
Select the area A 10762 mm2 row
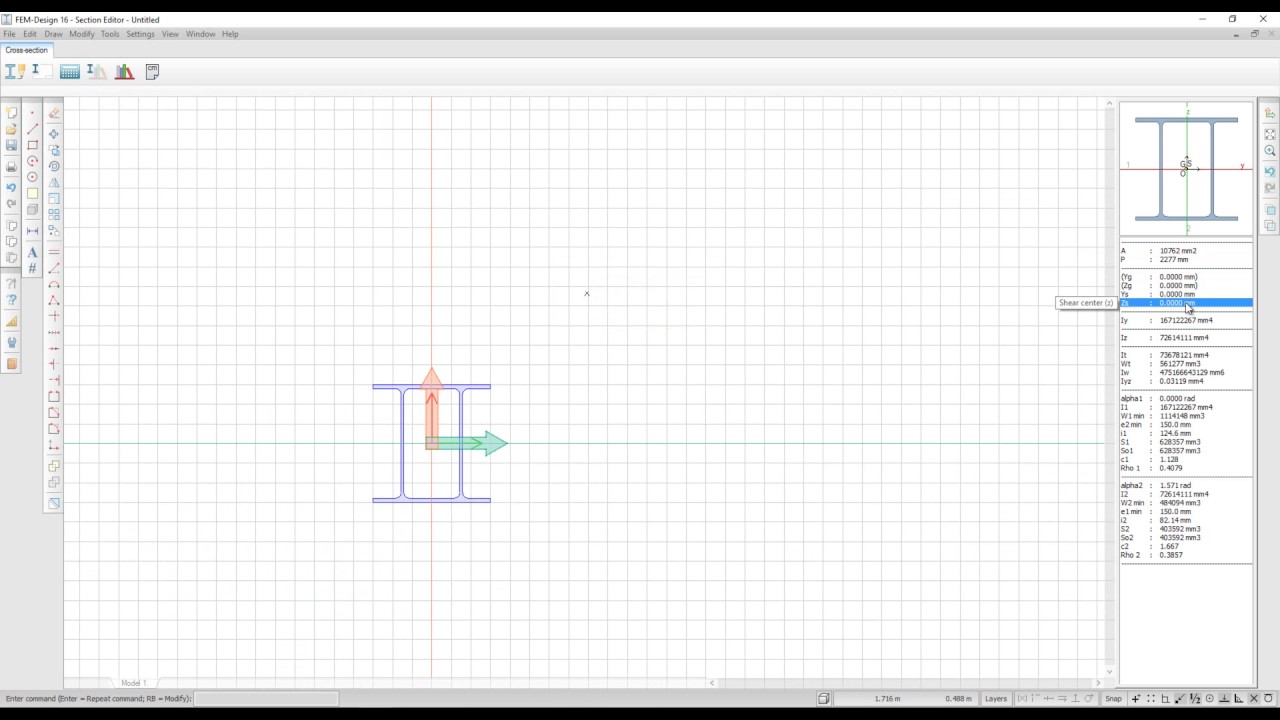(1186, 251)
